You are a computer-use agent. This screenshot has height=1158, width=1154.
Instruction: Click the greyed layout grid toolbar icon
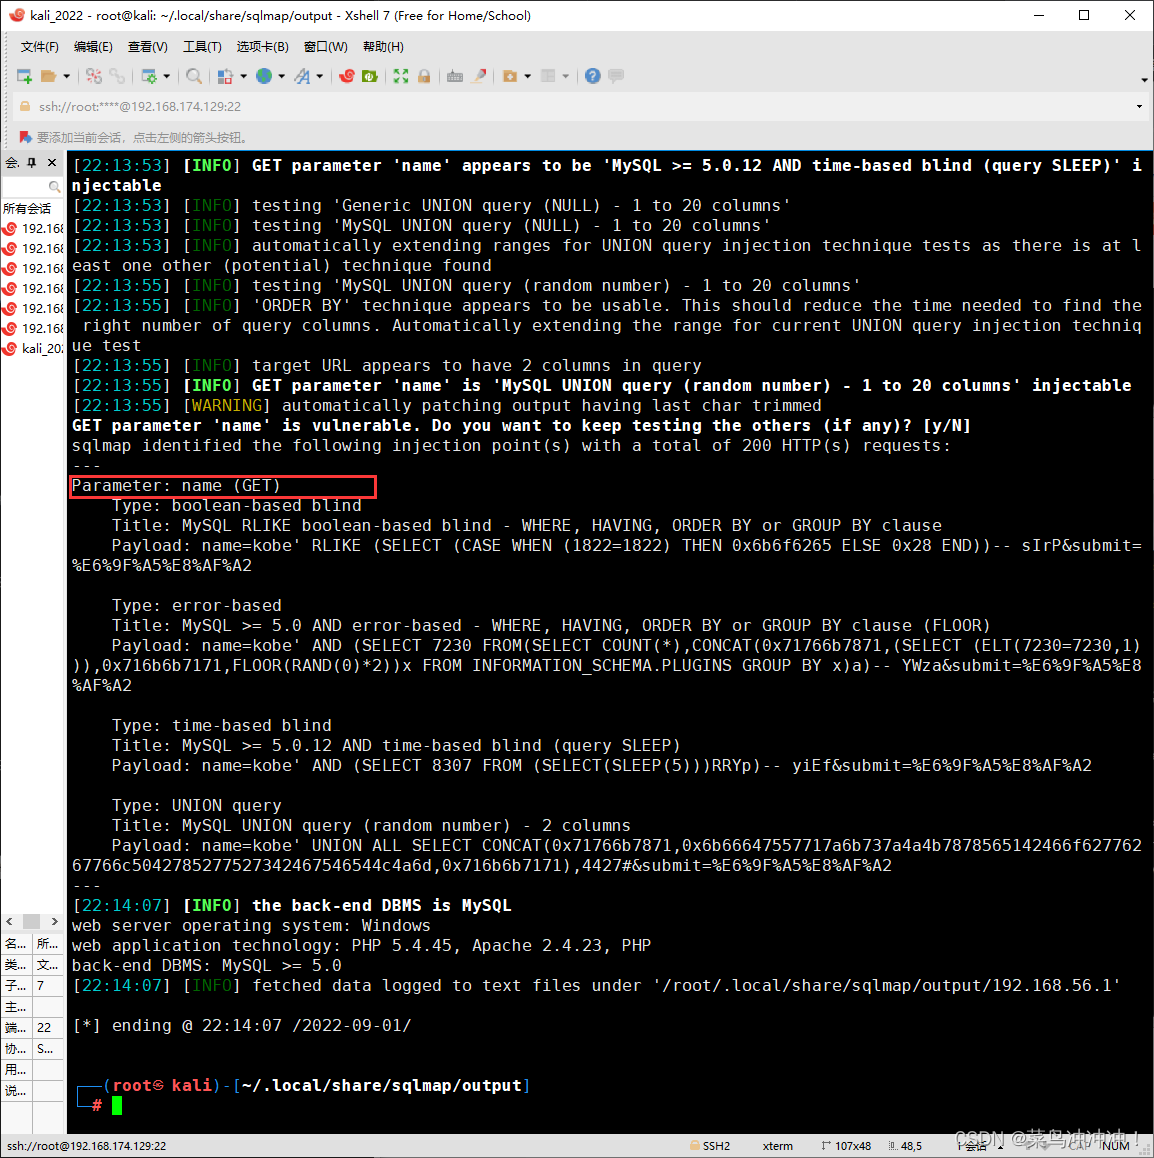(x=548, y=76)
